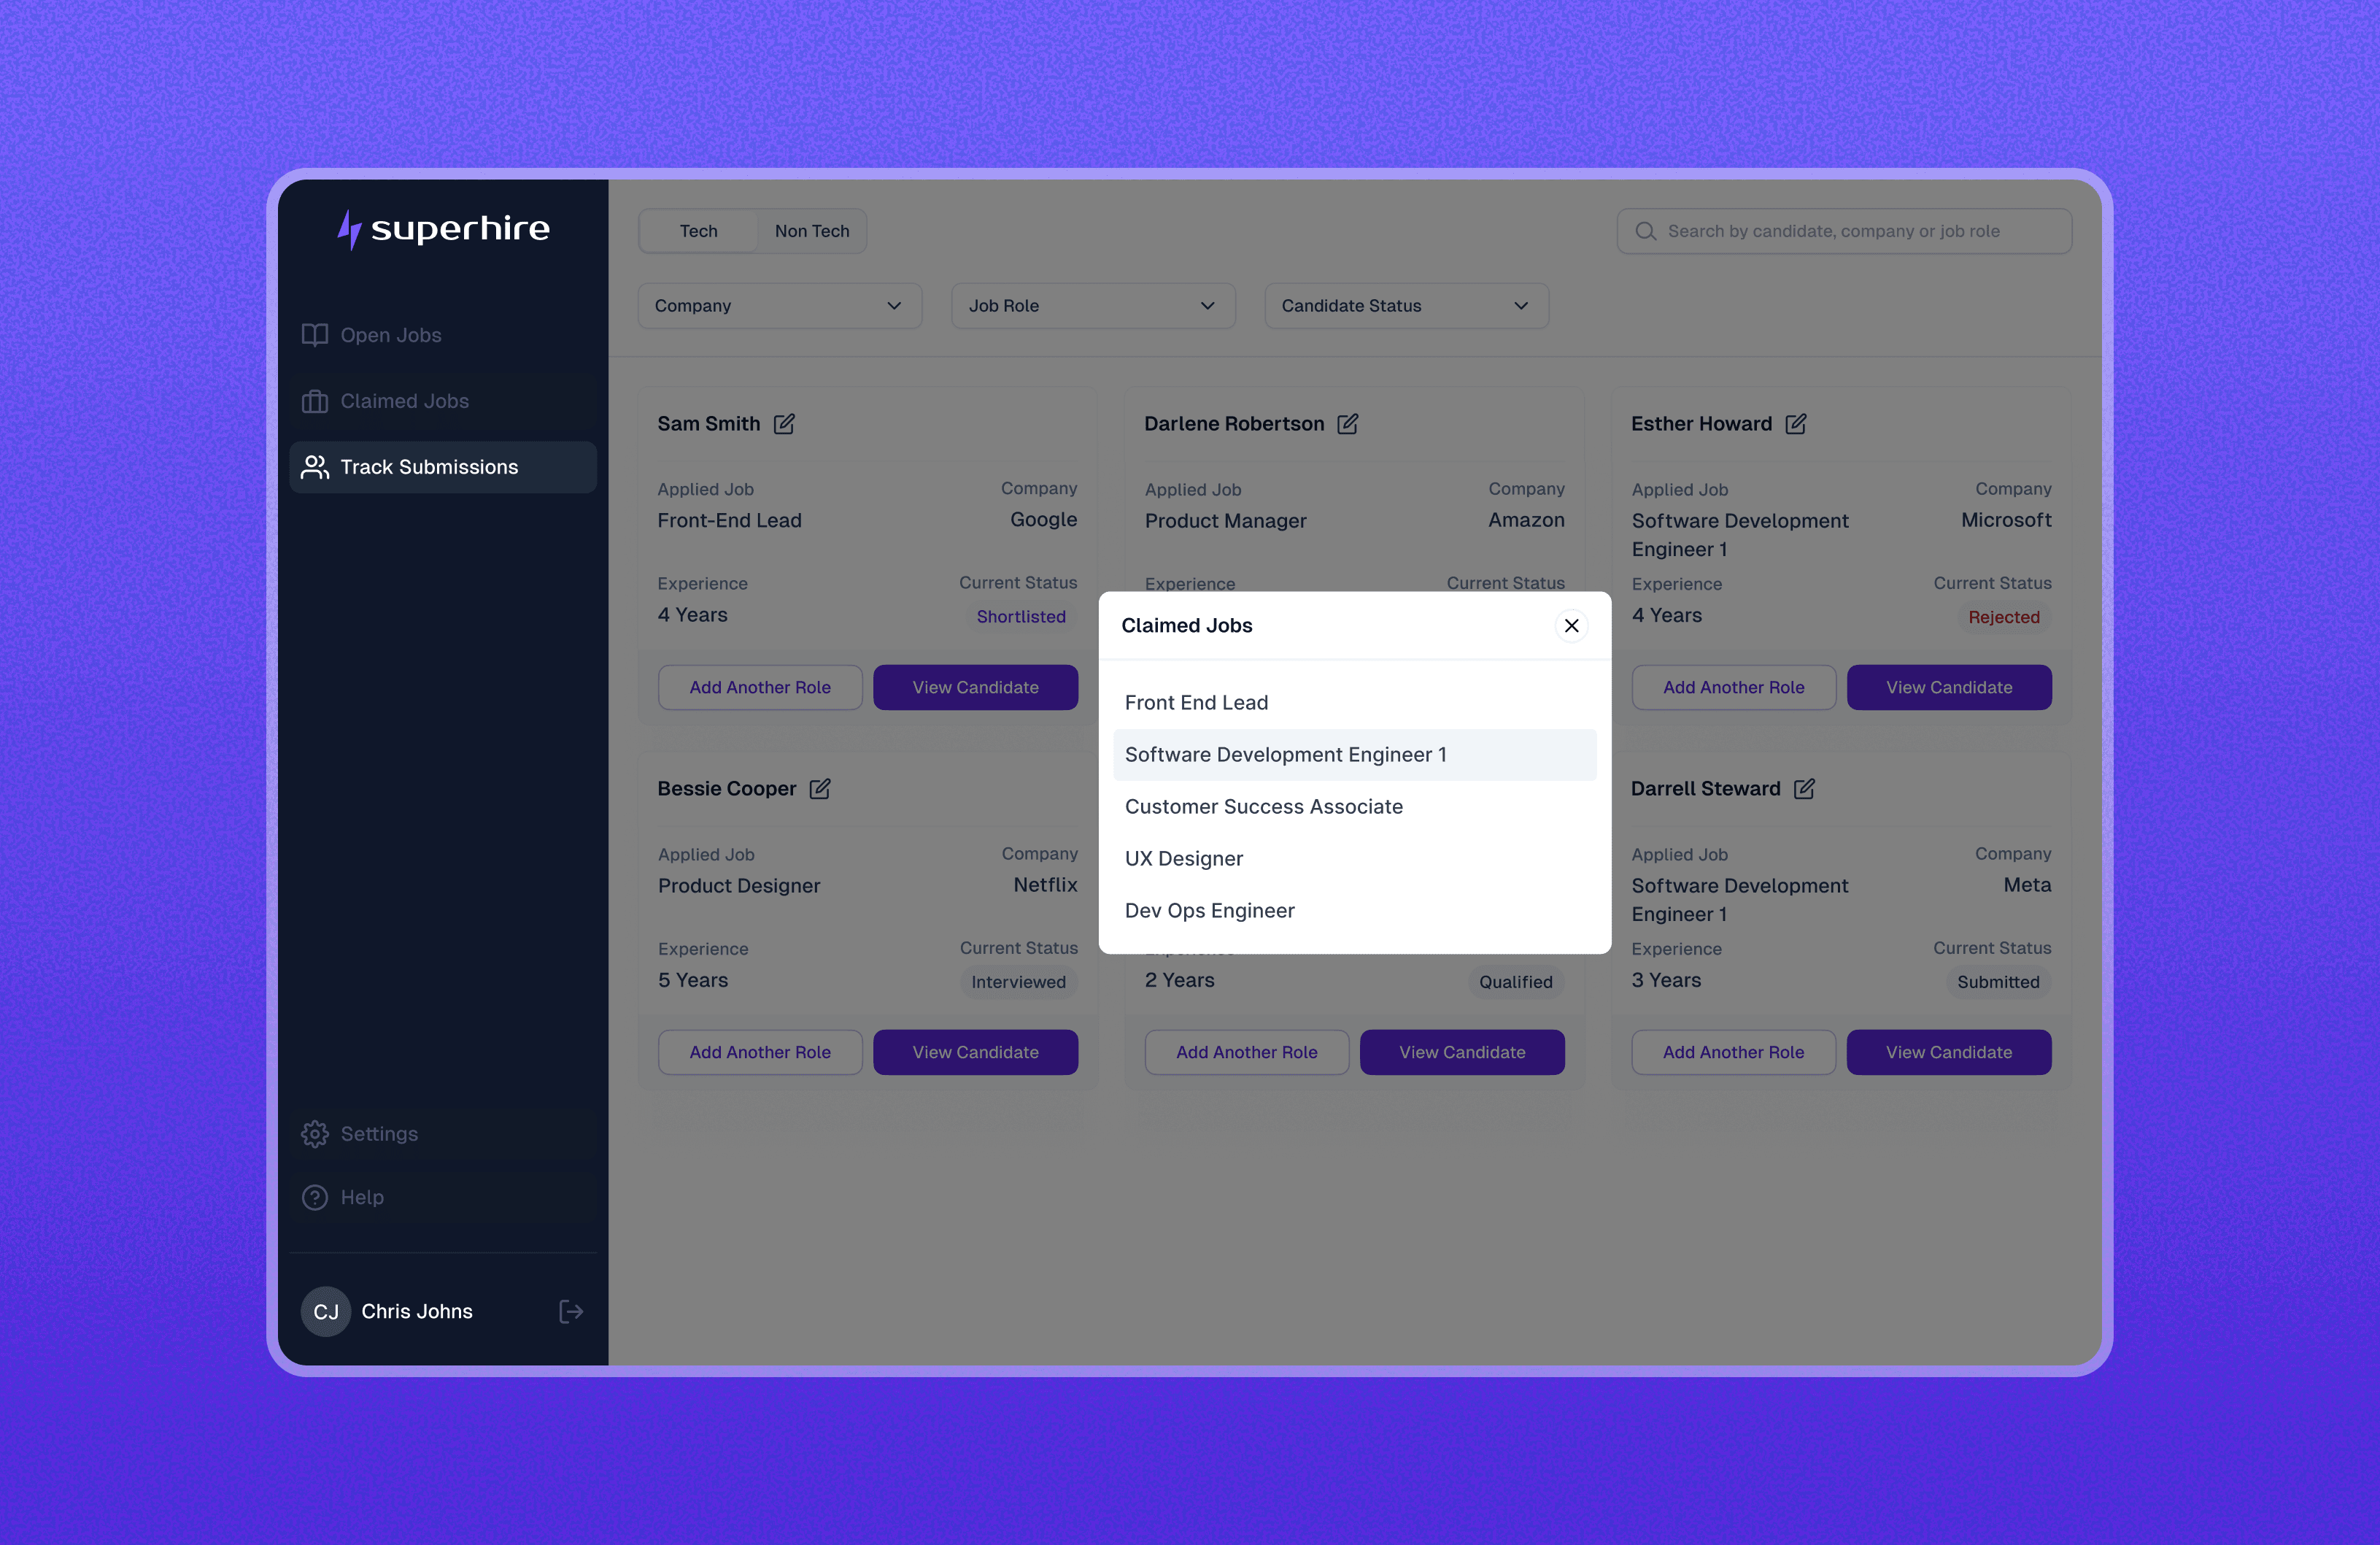Click the edit pencil icon for Esther Howard
This screenshot has height=1545, width=2380.
(1795, 424)
